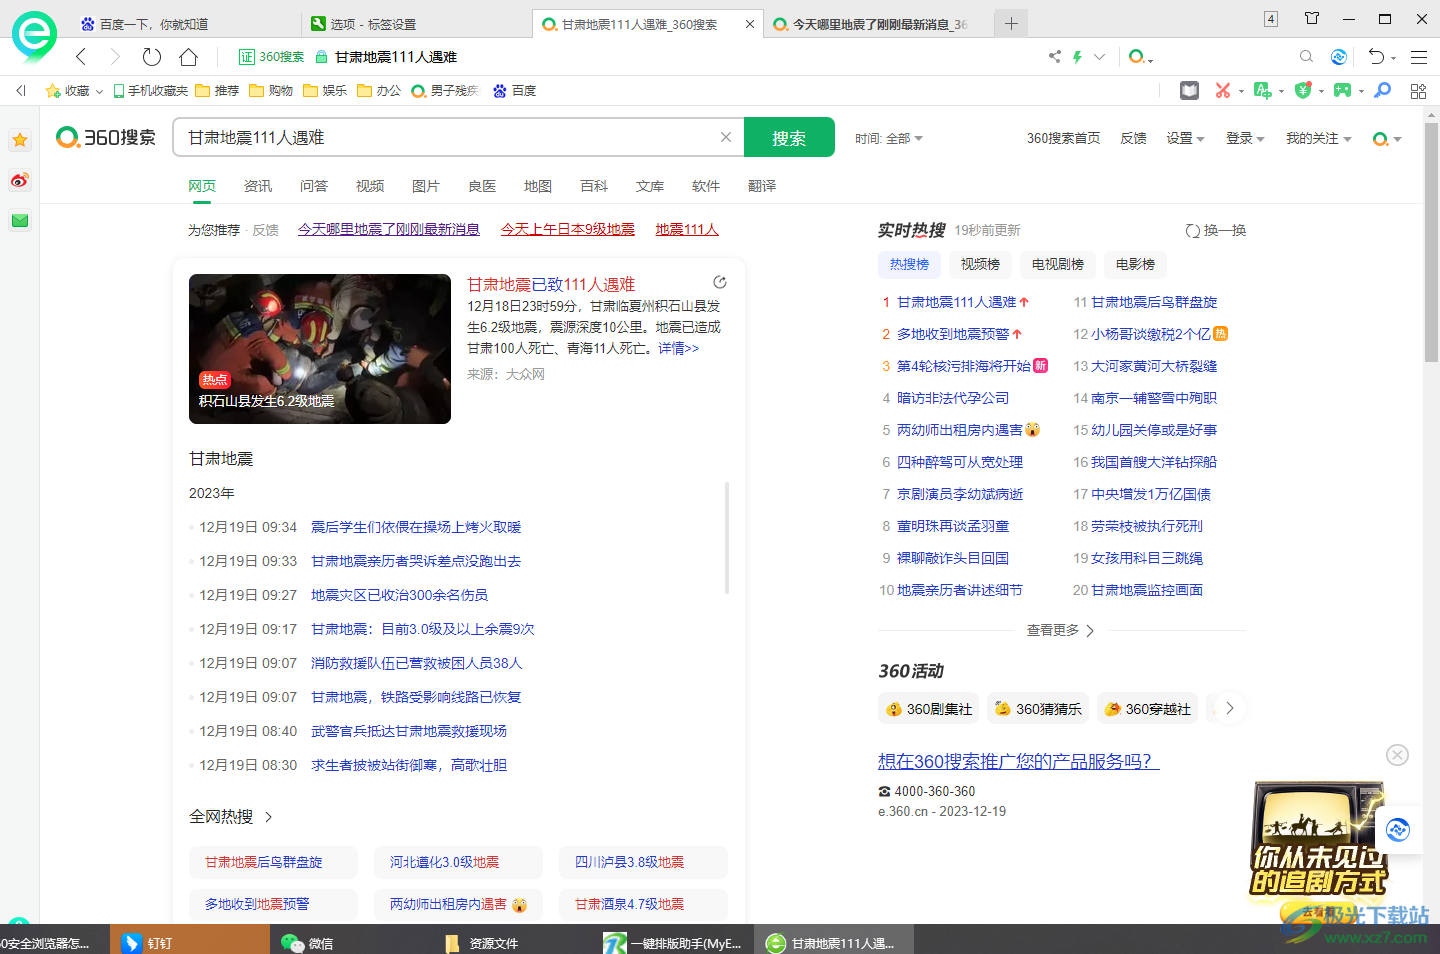The height and width of the screenshot is (954, 1440).
Task: Switch hot list to 视频榜
Action: pyautogui.click(x=980, y=264)
